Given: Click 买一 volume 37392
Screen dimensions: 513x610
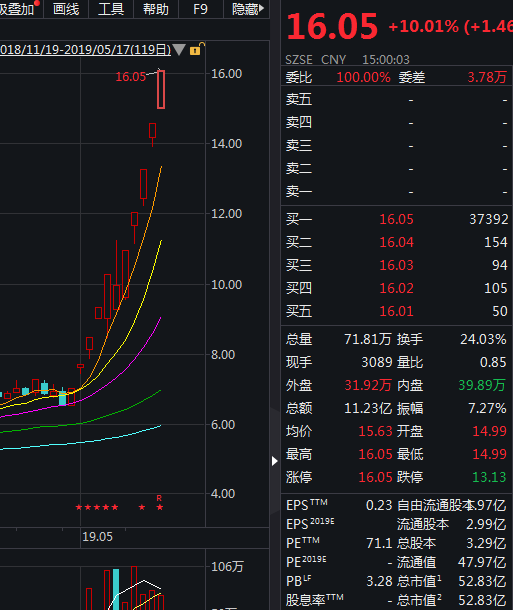Looking at the screenshot, I should (488, 219).
